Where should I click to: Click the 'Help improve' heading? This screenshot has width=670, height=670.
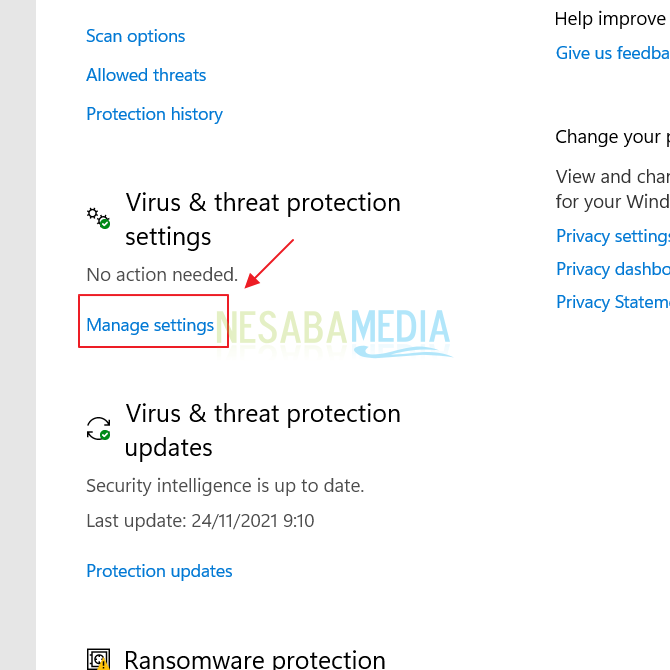pos(610,19)
